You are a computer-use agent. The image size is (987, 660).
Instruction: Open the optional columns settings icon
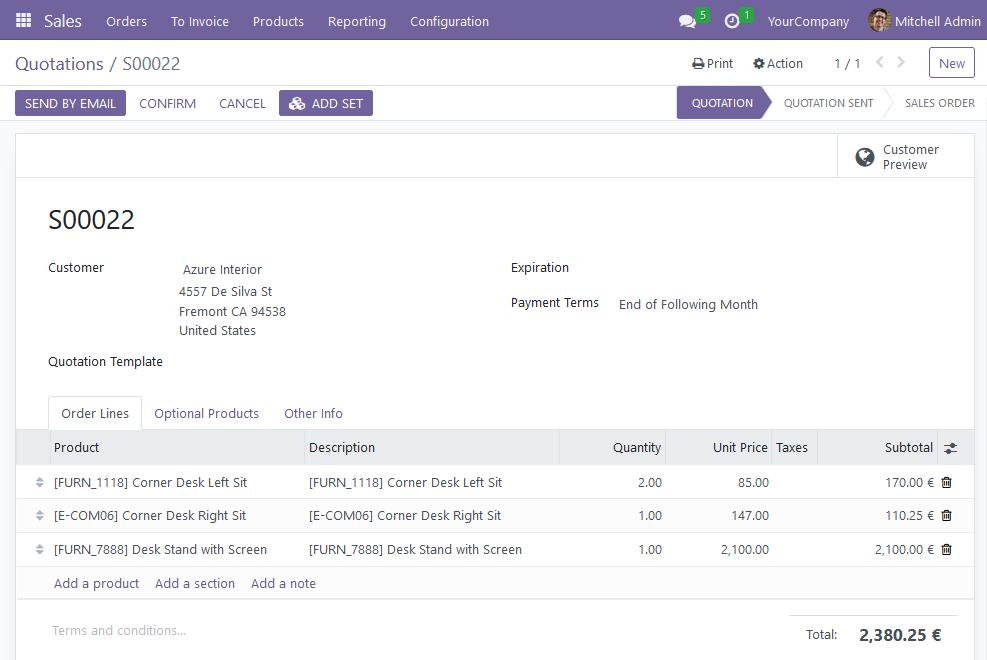pyautogui.click(x=950, y=448)
